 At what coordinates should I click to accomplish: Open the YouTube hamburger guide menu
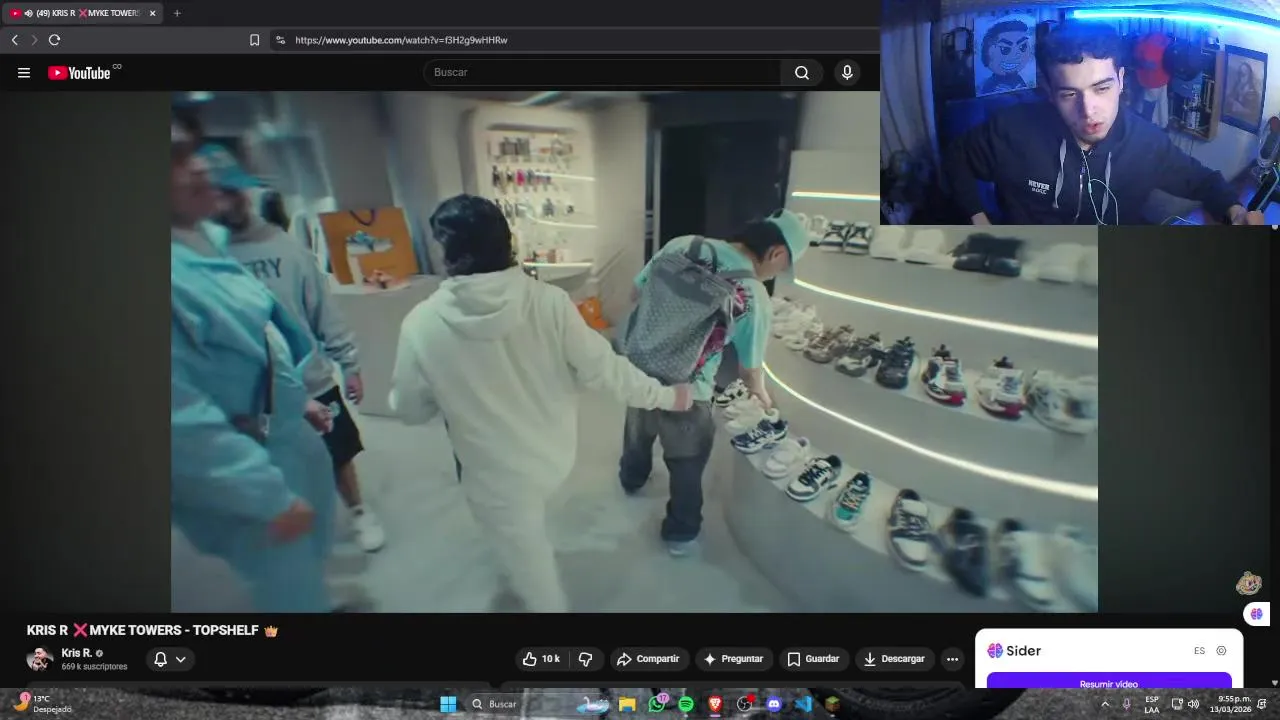pyautogui.click(x=24, y=72)
